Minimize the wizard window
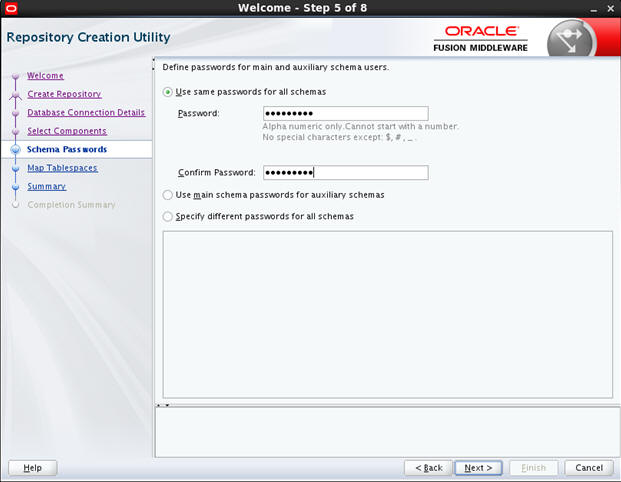 point(593,10)
